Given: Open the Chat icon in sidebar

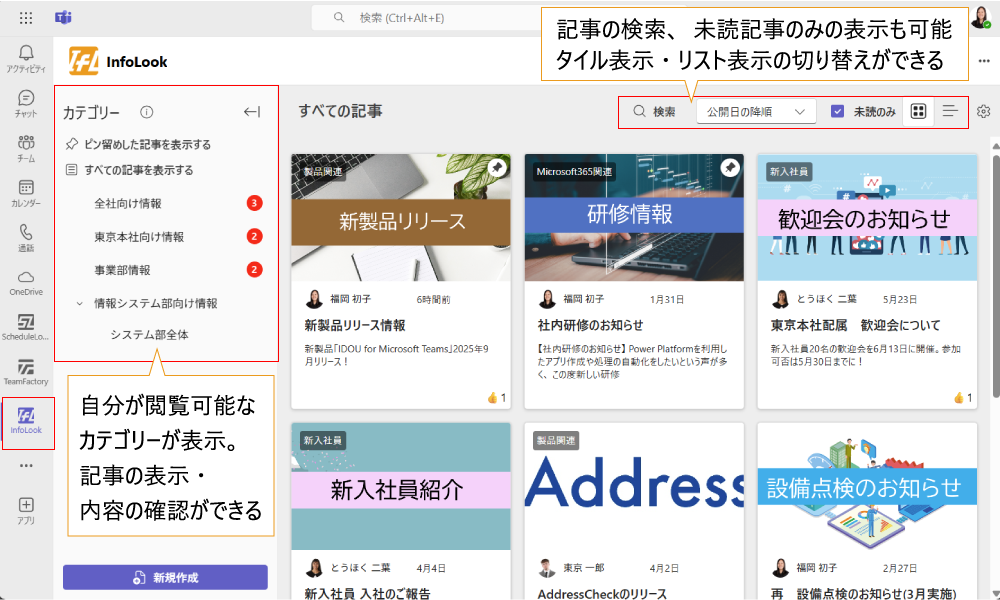Looking at the screenshot, I should pyautogui.click(x=26, y=103).
